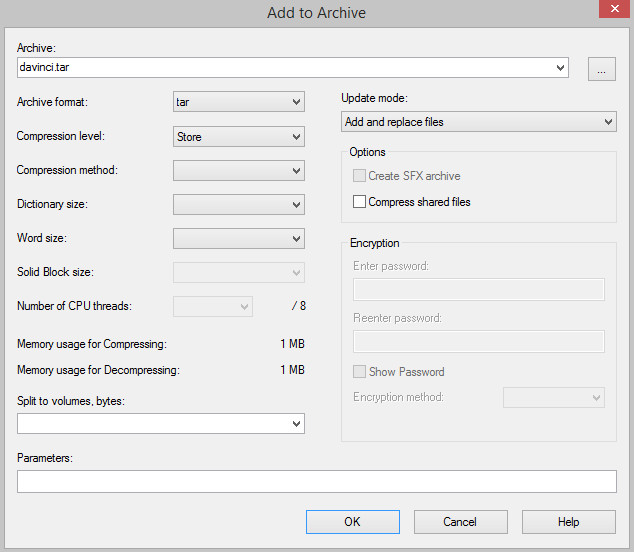This screenshot has width=634, height=552.
Task: Click the Enter password field
Action: tap(479, 290)
